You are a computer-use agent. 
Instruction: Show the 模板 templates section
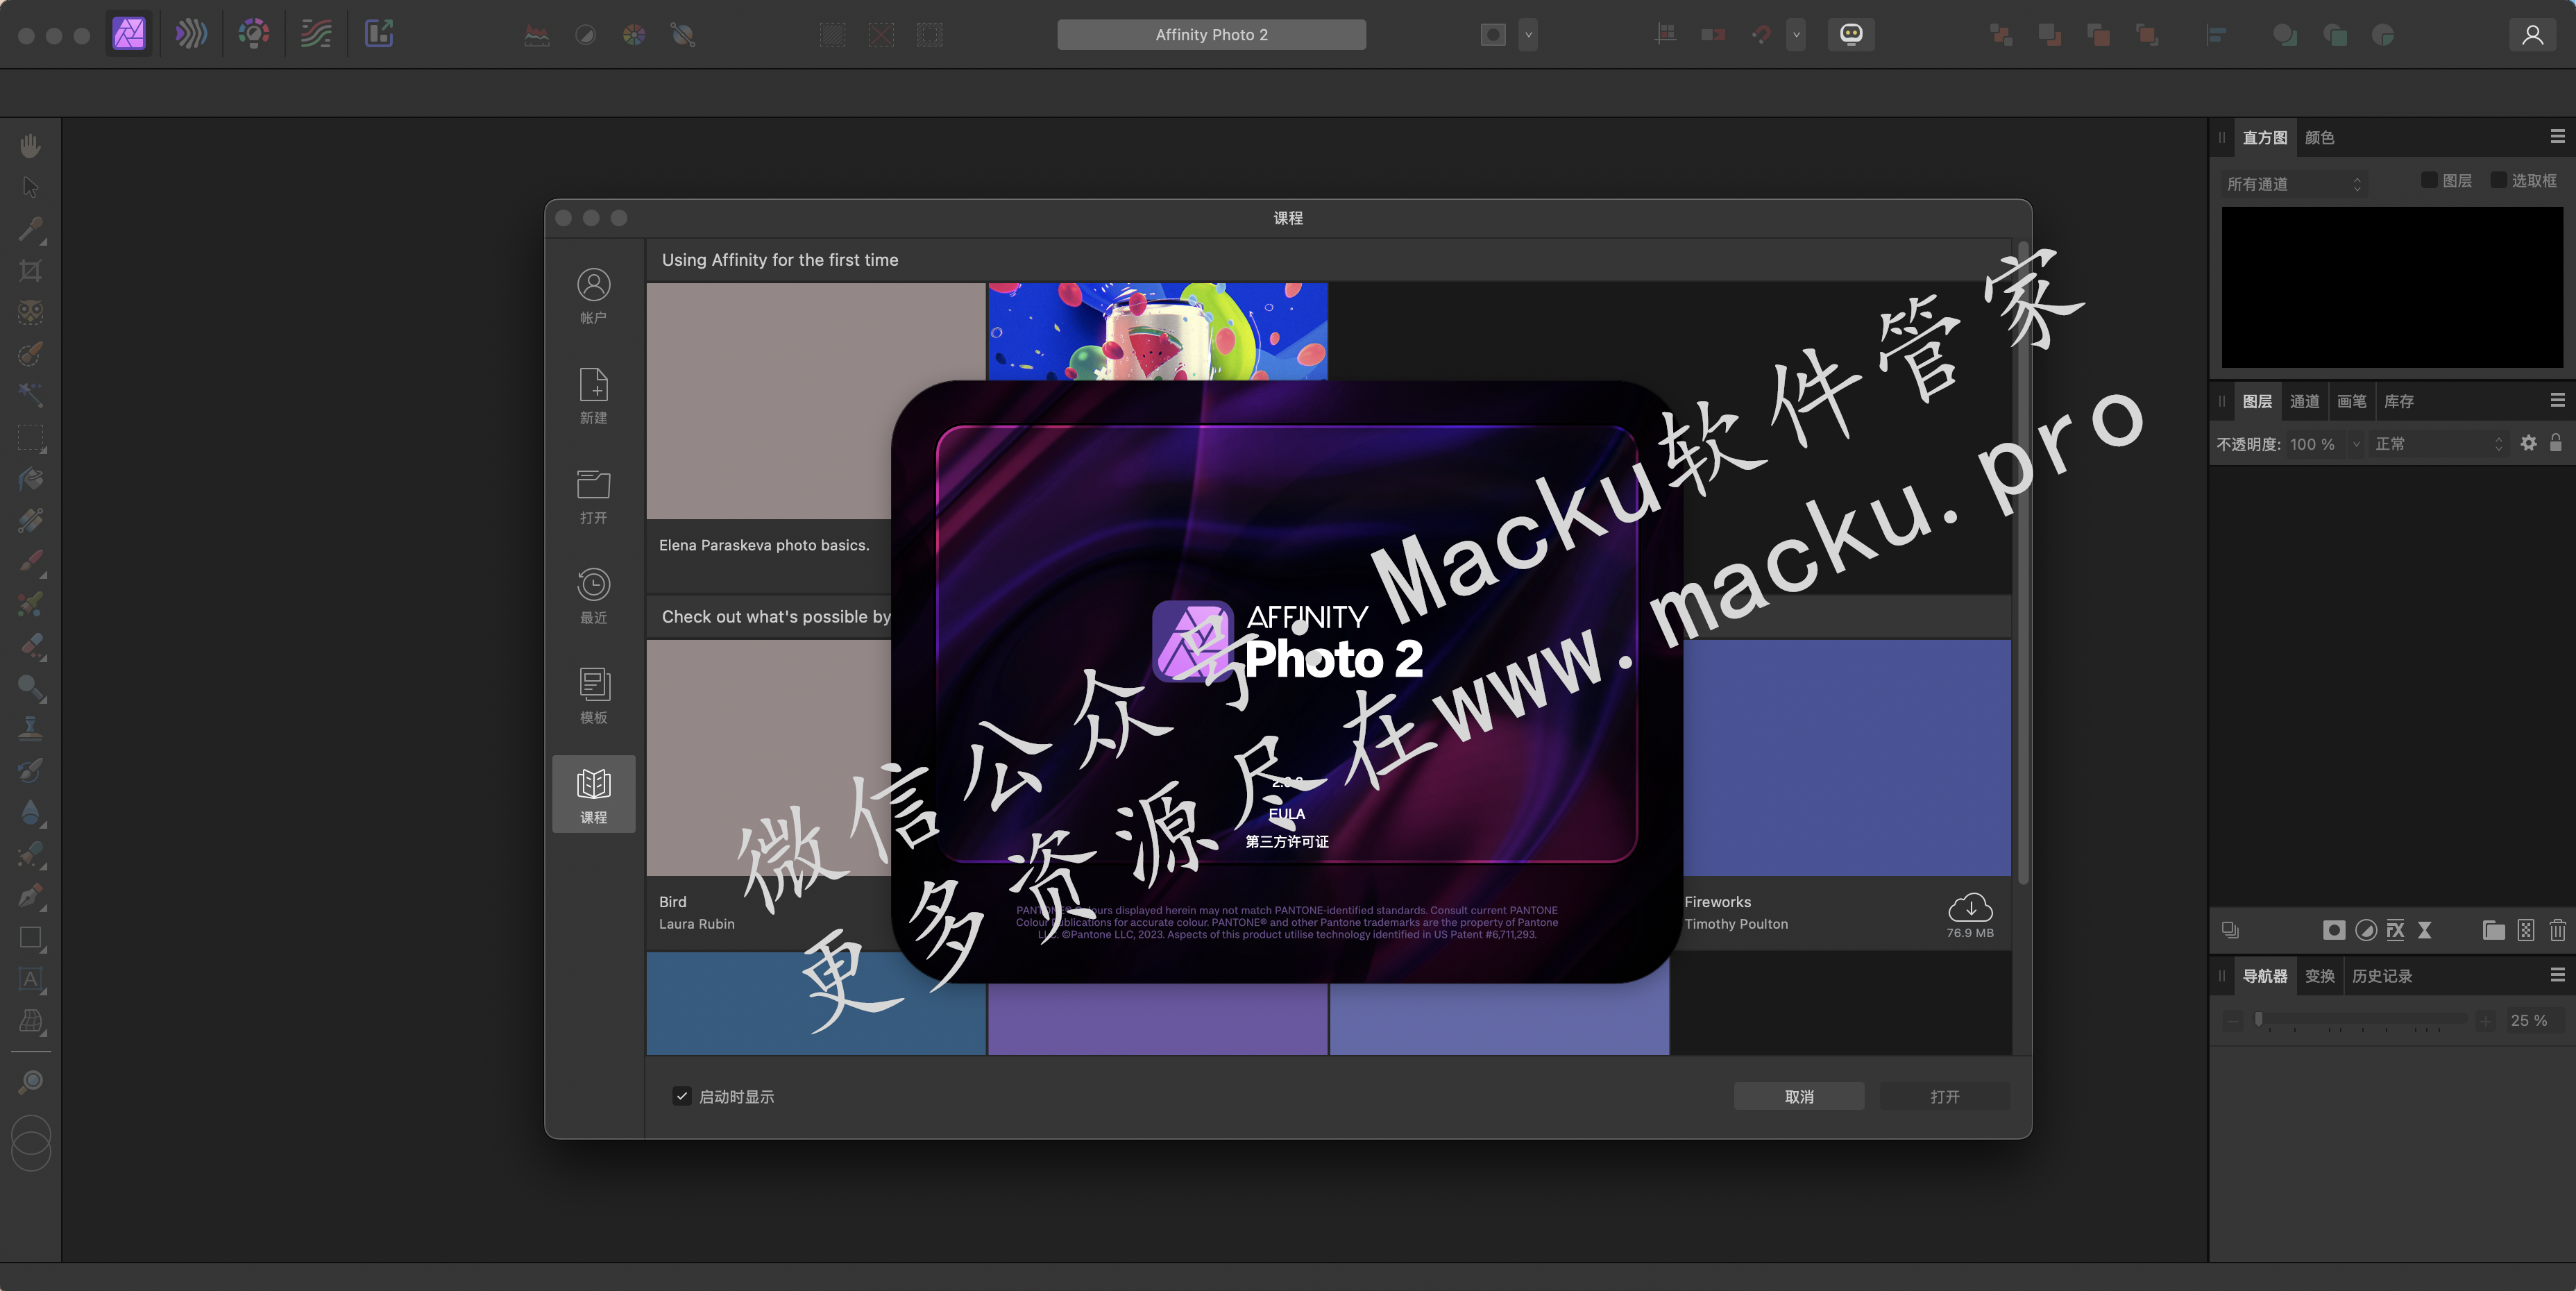point(593,696)
